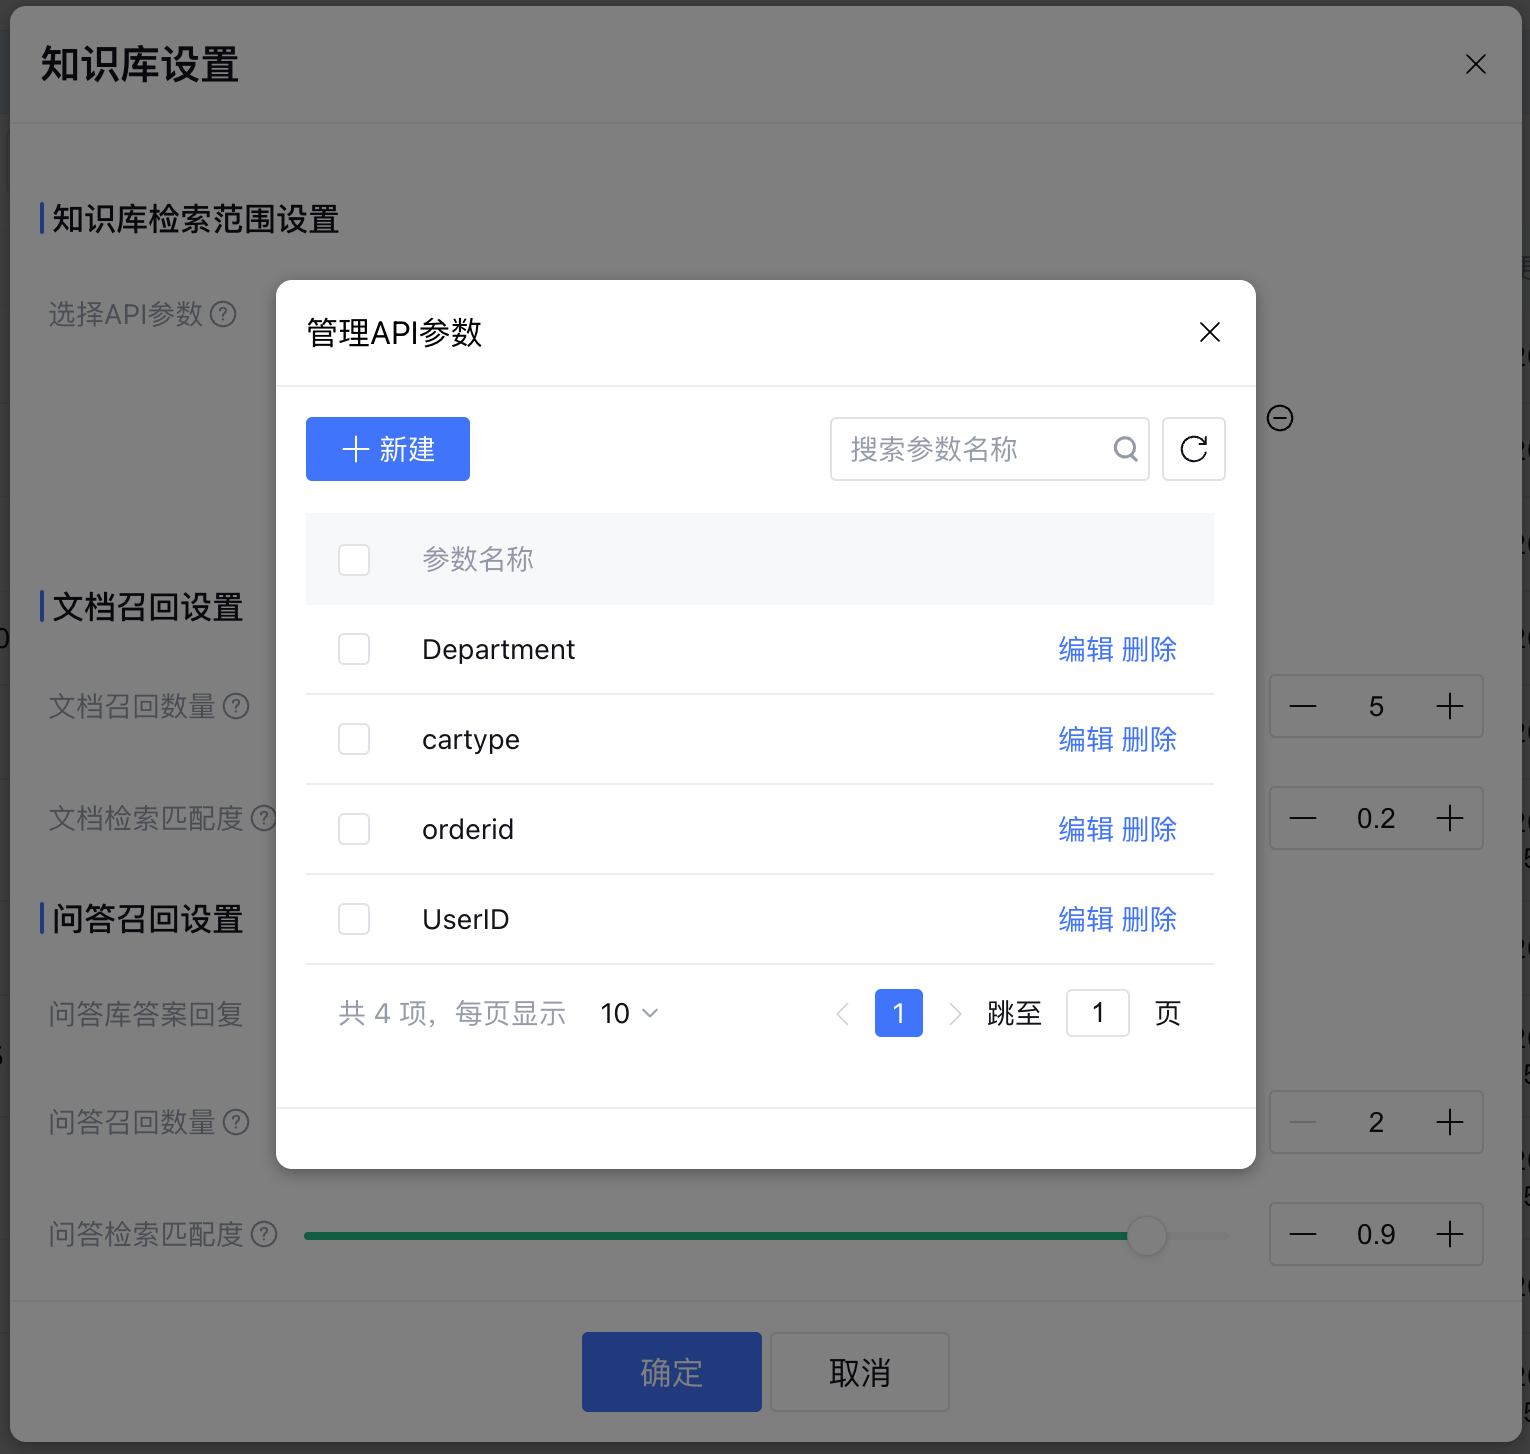Click the refresh icon beside search box
Viewport: 1530px width, 1454px height.
pos(1193,449)
